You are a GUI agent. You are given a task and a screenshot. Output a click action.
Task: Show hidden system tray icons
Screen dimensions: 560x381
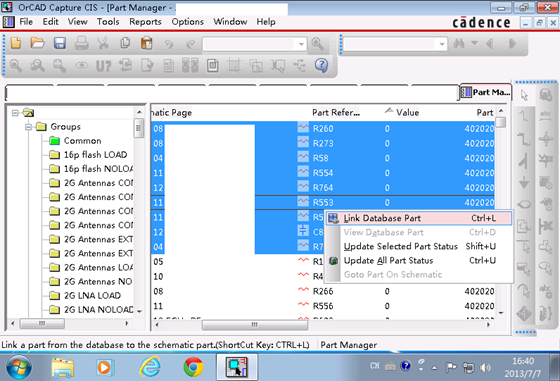pyautogui.click(x=434, y=367)
